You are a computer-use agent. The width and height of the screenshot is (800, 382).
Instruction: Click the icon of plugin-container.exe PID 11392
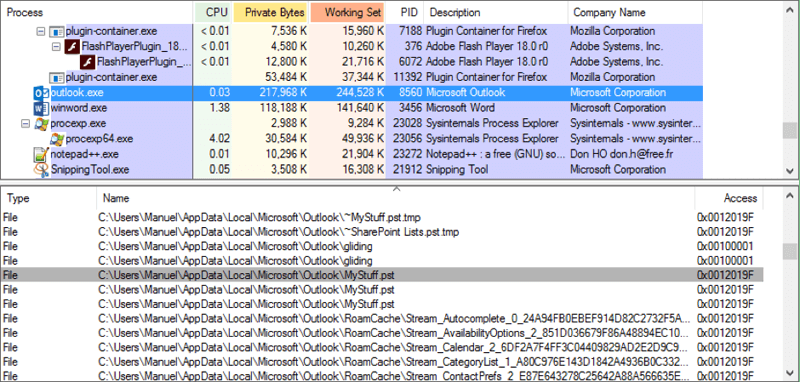[x=57, y=78]
